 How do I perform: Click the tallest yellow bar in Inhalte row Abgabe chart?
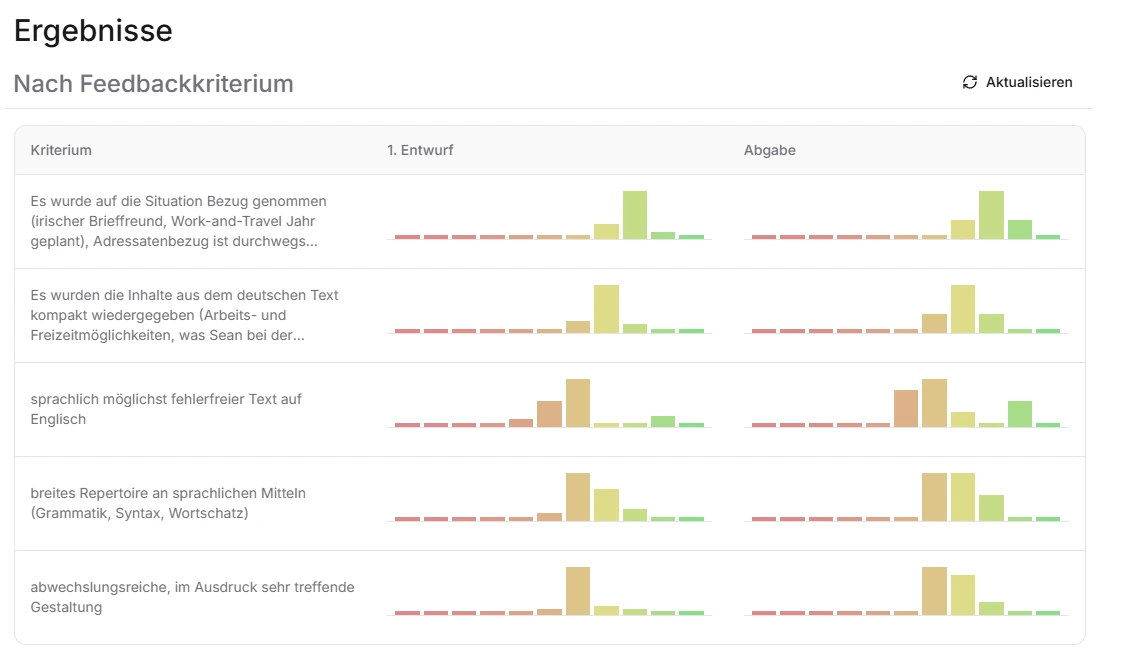click(x=963, y=309)
